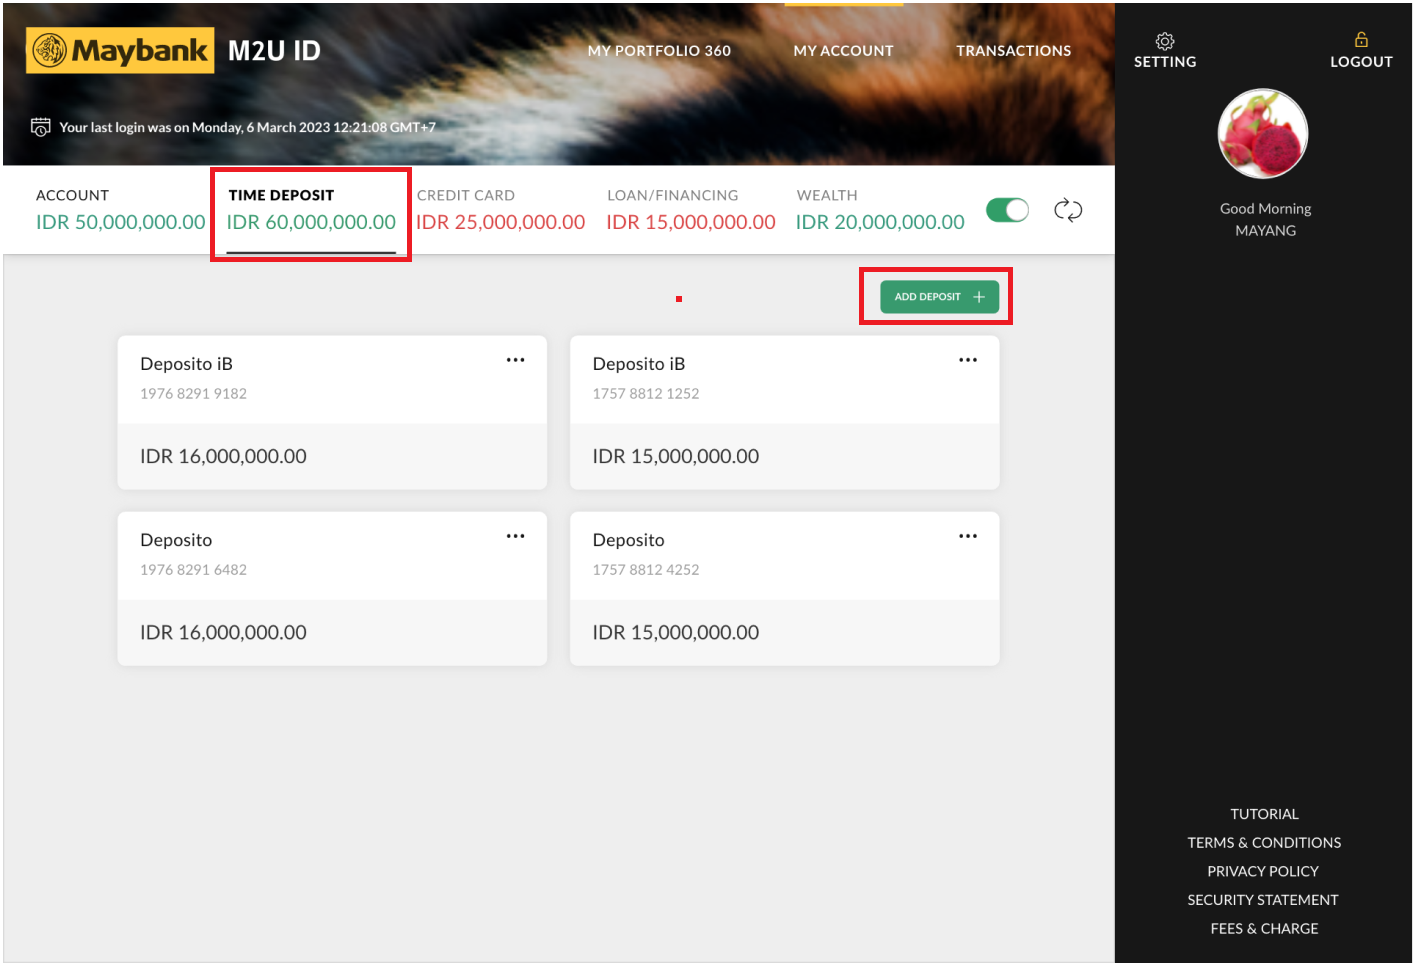The width and height of the screenshot is (1421, 969).
Task: Open the Deposito iB 1976 8291 9182 card
Action: click(332, 412)
